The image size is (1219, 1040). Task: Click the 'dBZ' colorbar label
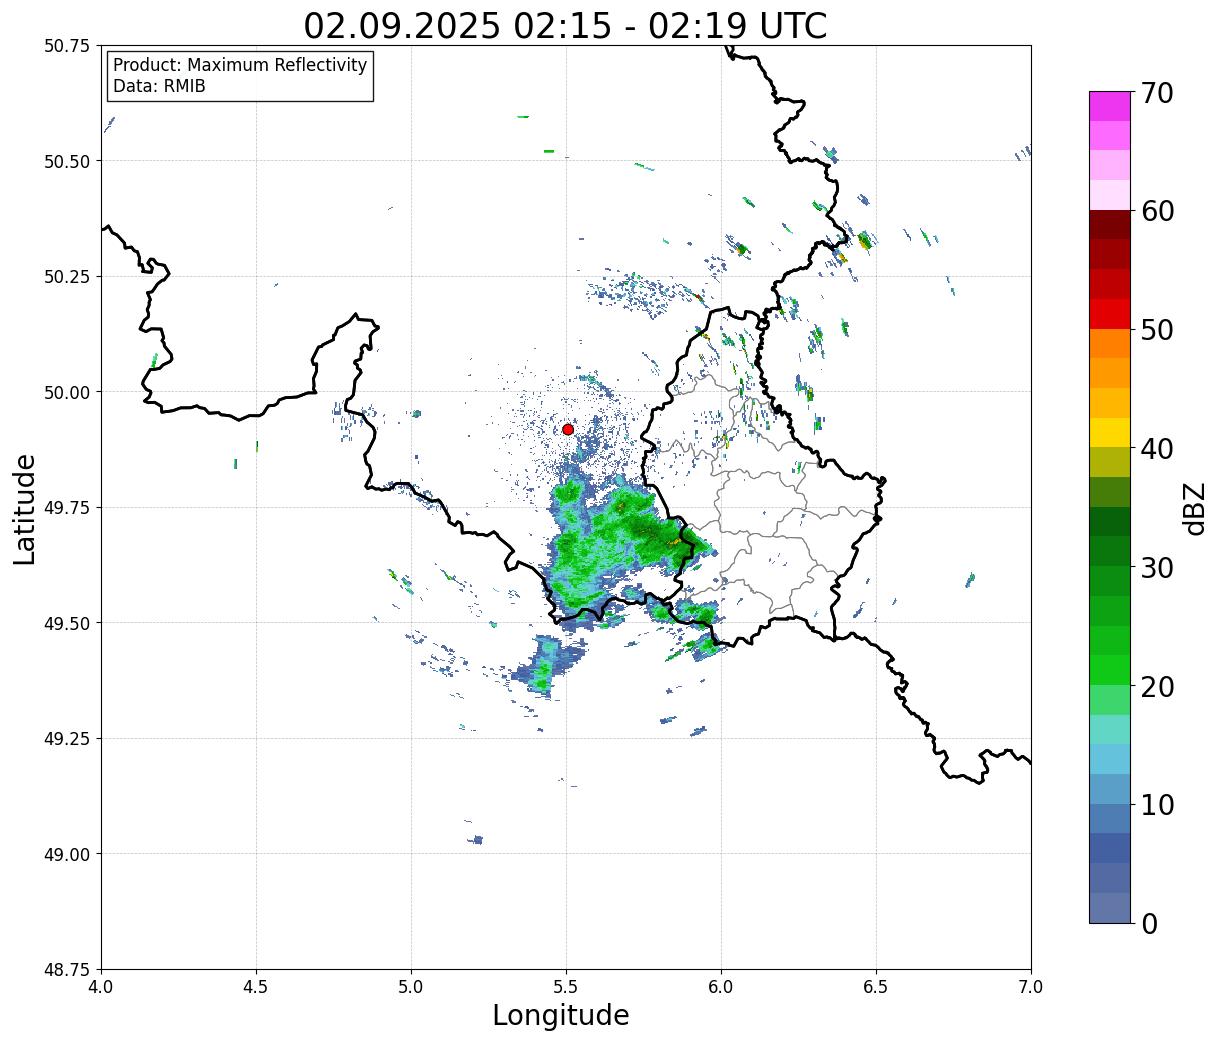[1194, 508]
